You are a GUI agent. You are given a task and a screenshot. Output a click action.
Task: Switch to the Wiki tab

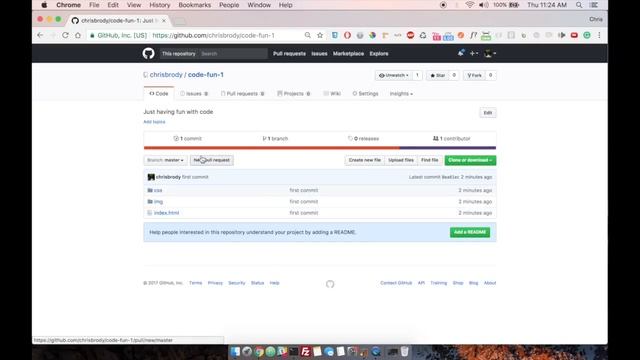[x=332, y=93]
